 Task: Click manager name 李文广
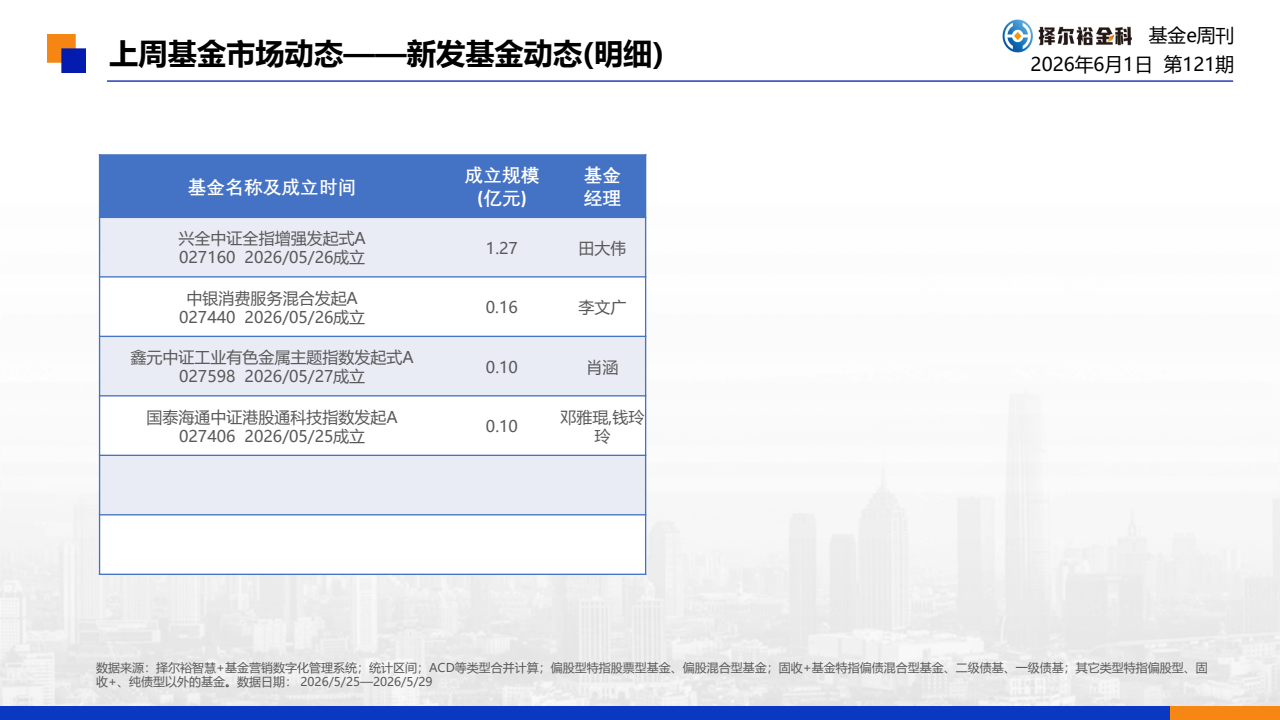pos(602,307)
